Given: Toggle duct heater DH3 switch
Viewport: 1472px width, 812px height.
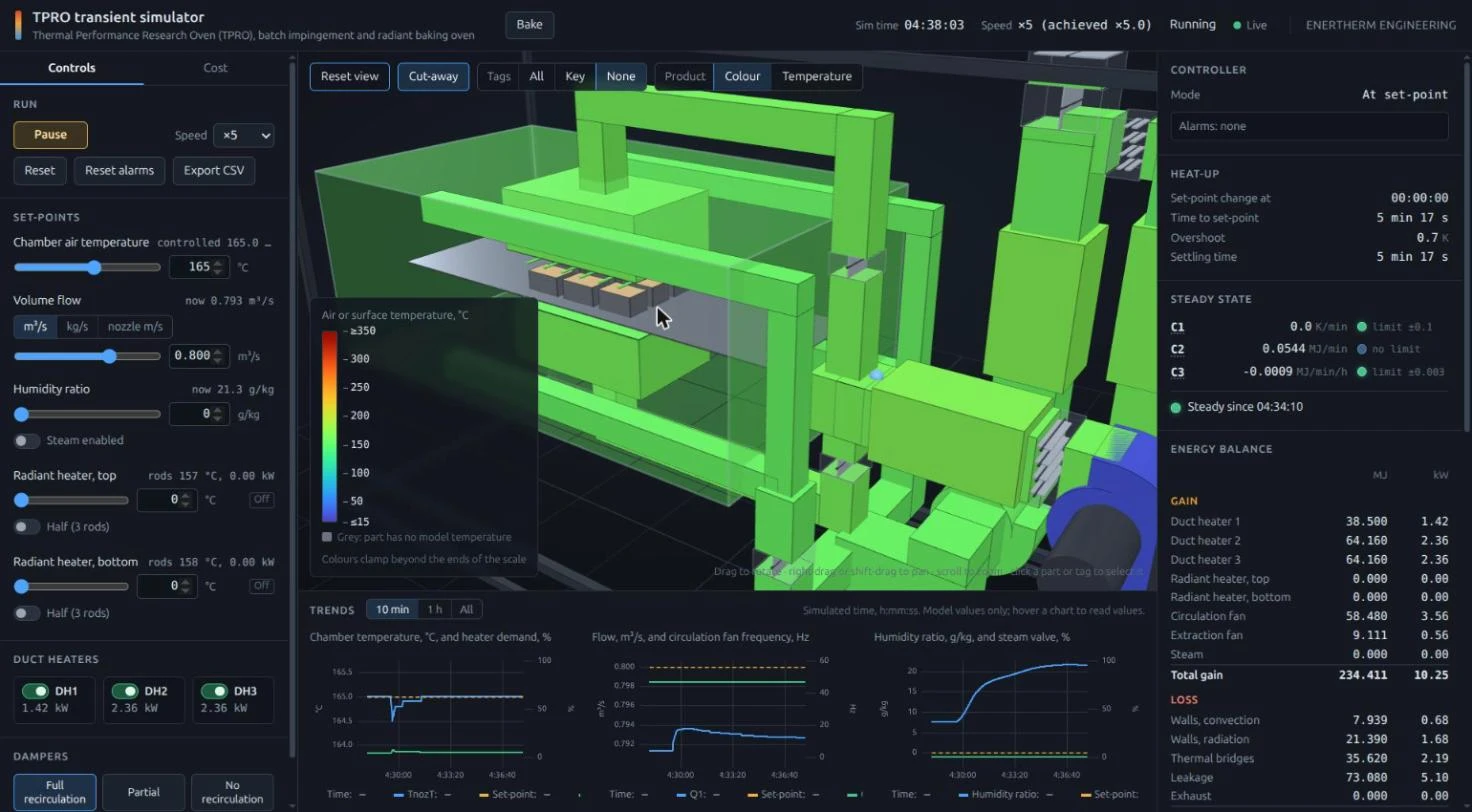Looking at the screenshot, I should tap(215, 691).
